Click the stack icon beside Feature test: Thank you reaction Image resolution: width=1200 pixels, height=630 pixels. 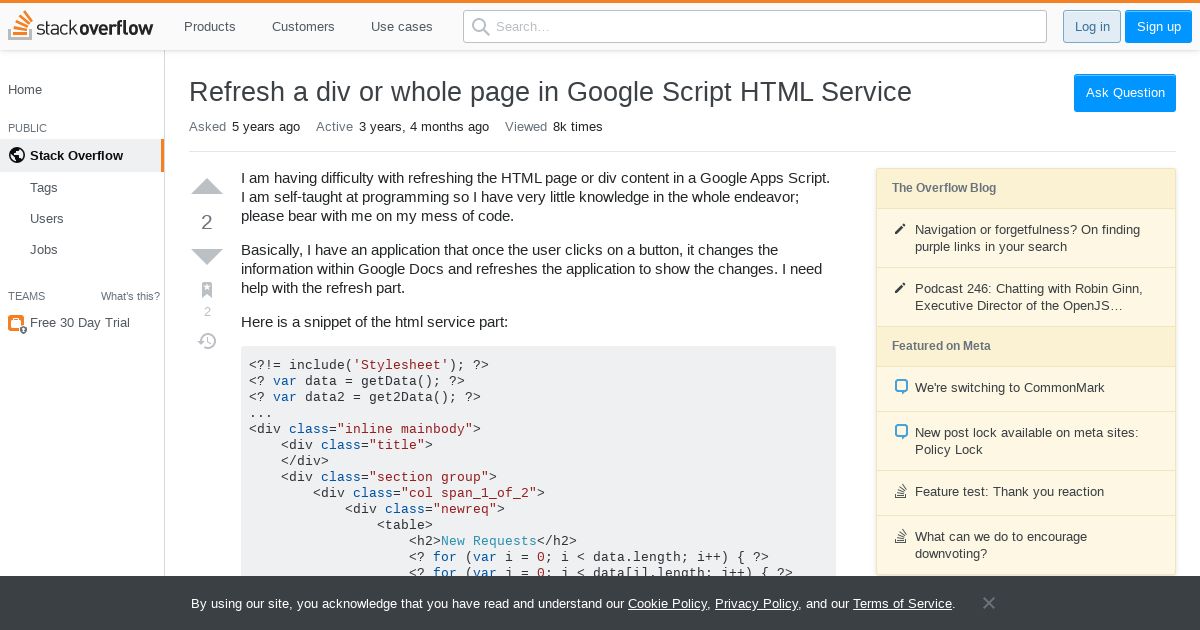(x=900, y=491)
